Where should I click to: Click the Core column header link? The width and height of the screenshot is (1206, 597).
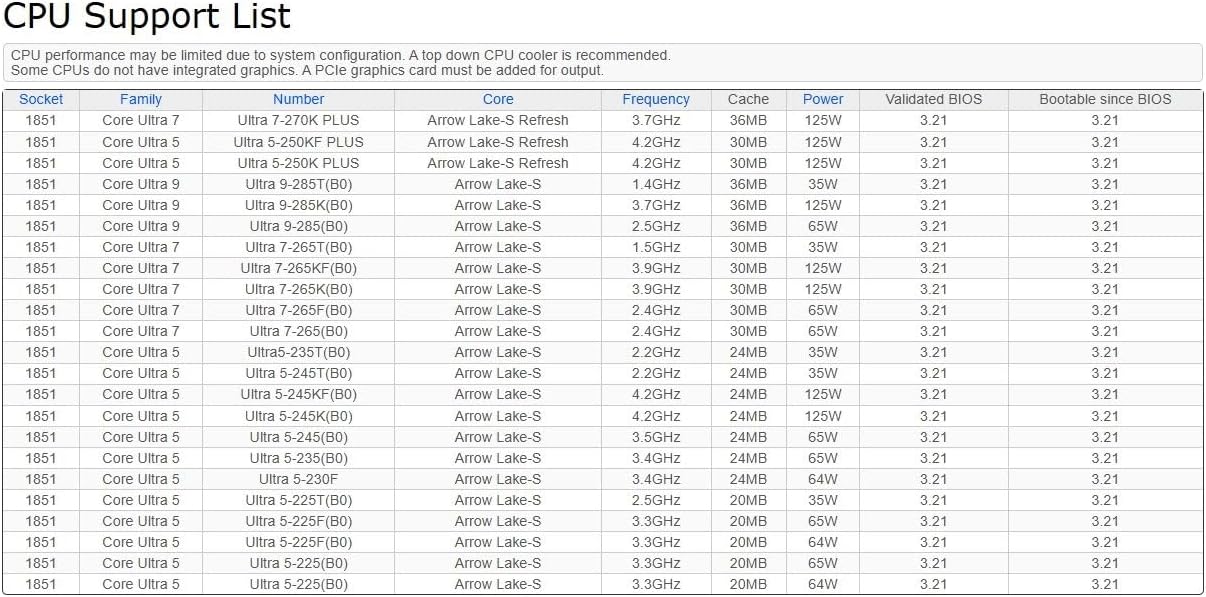pos(498,99)
